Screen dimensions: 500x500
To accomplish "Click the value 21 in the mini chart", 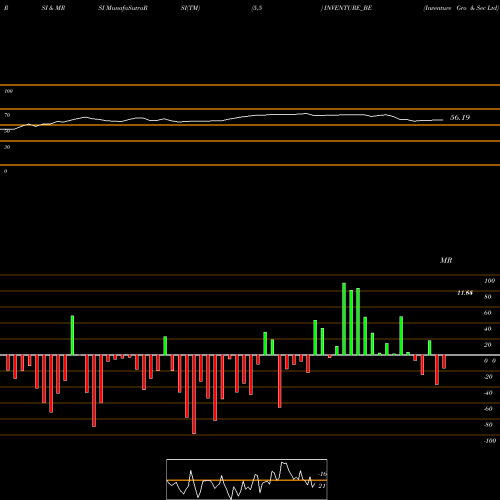I will pos(322,486).
